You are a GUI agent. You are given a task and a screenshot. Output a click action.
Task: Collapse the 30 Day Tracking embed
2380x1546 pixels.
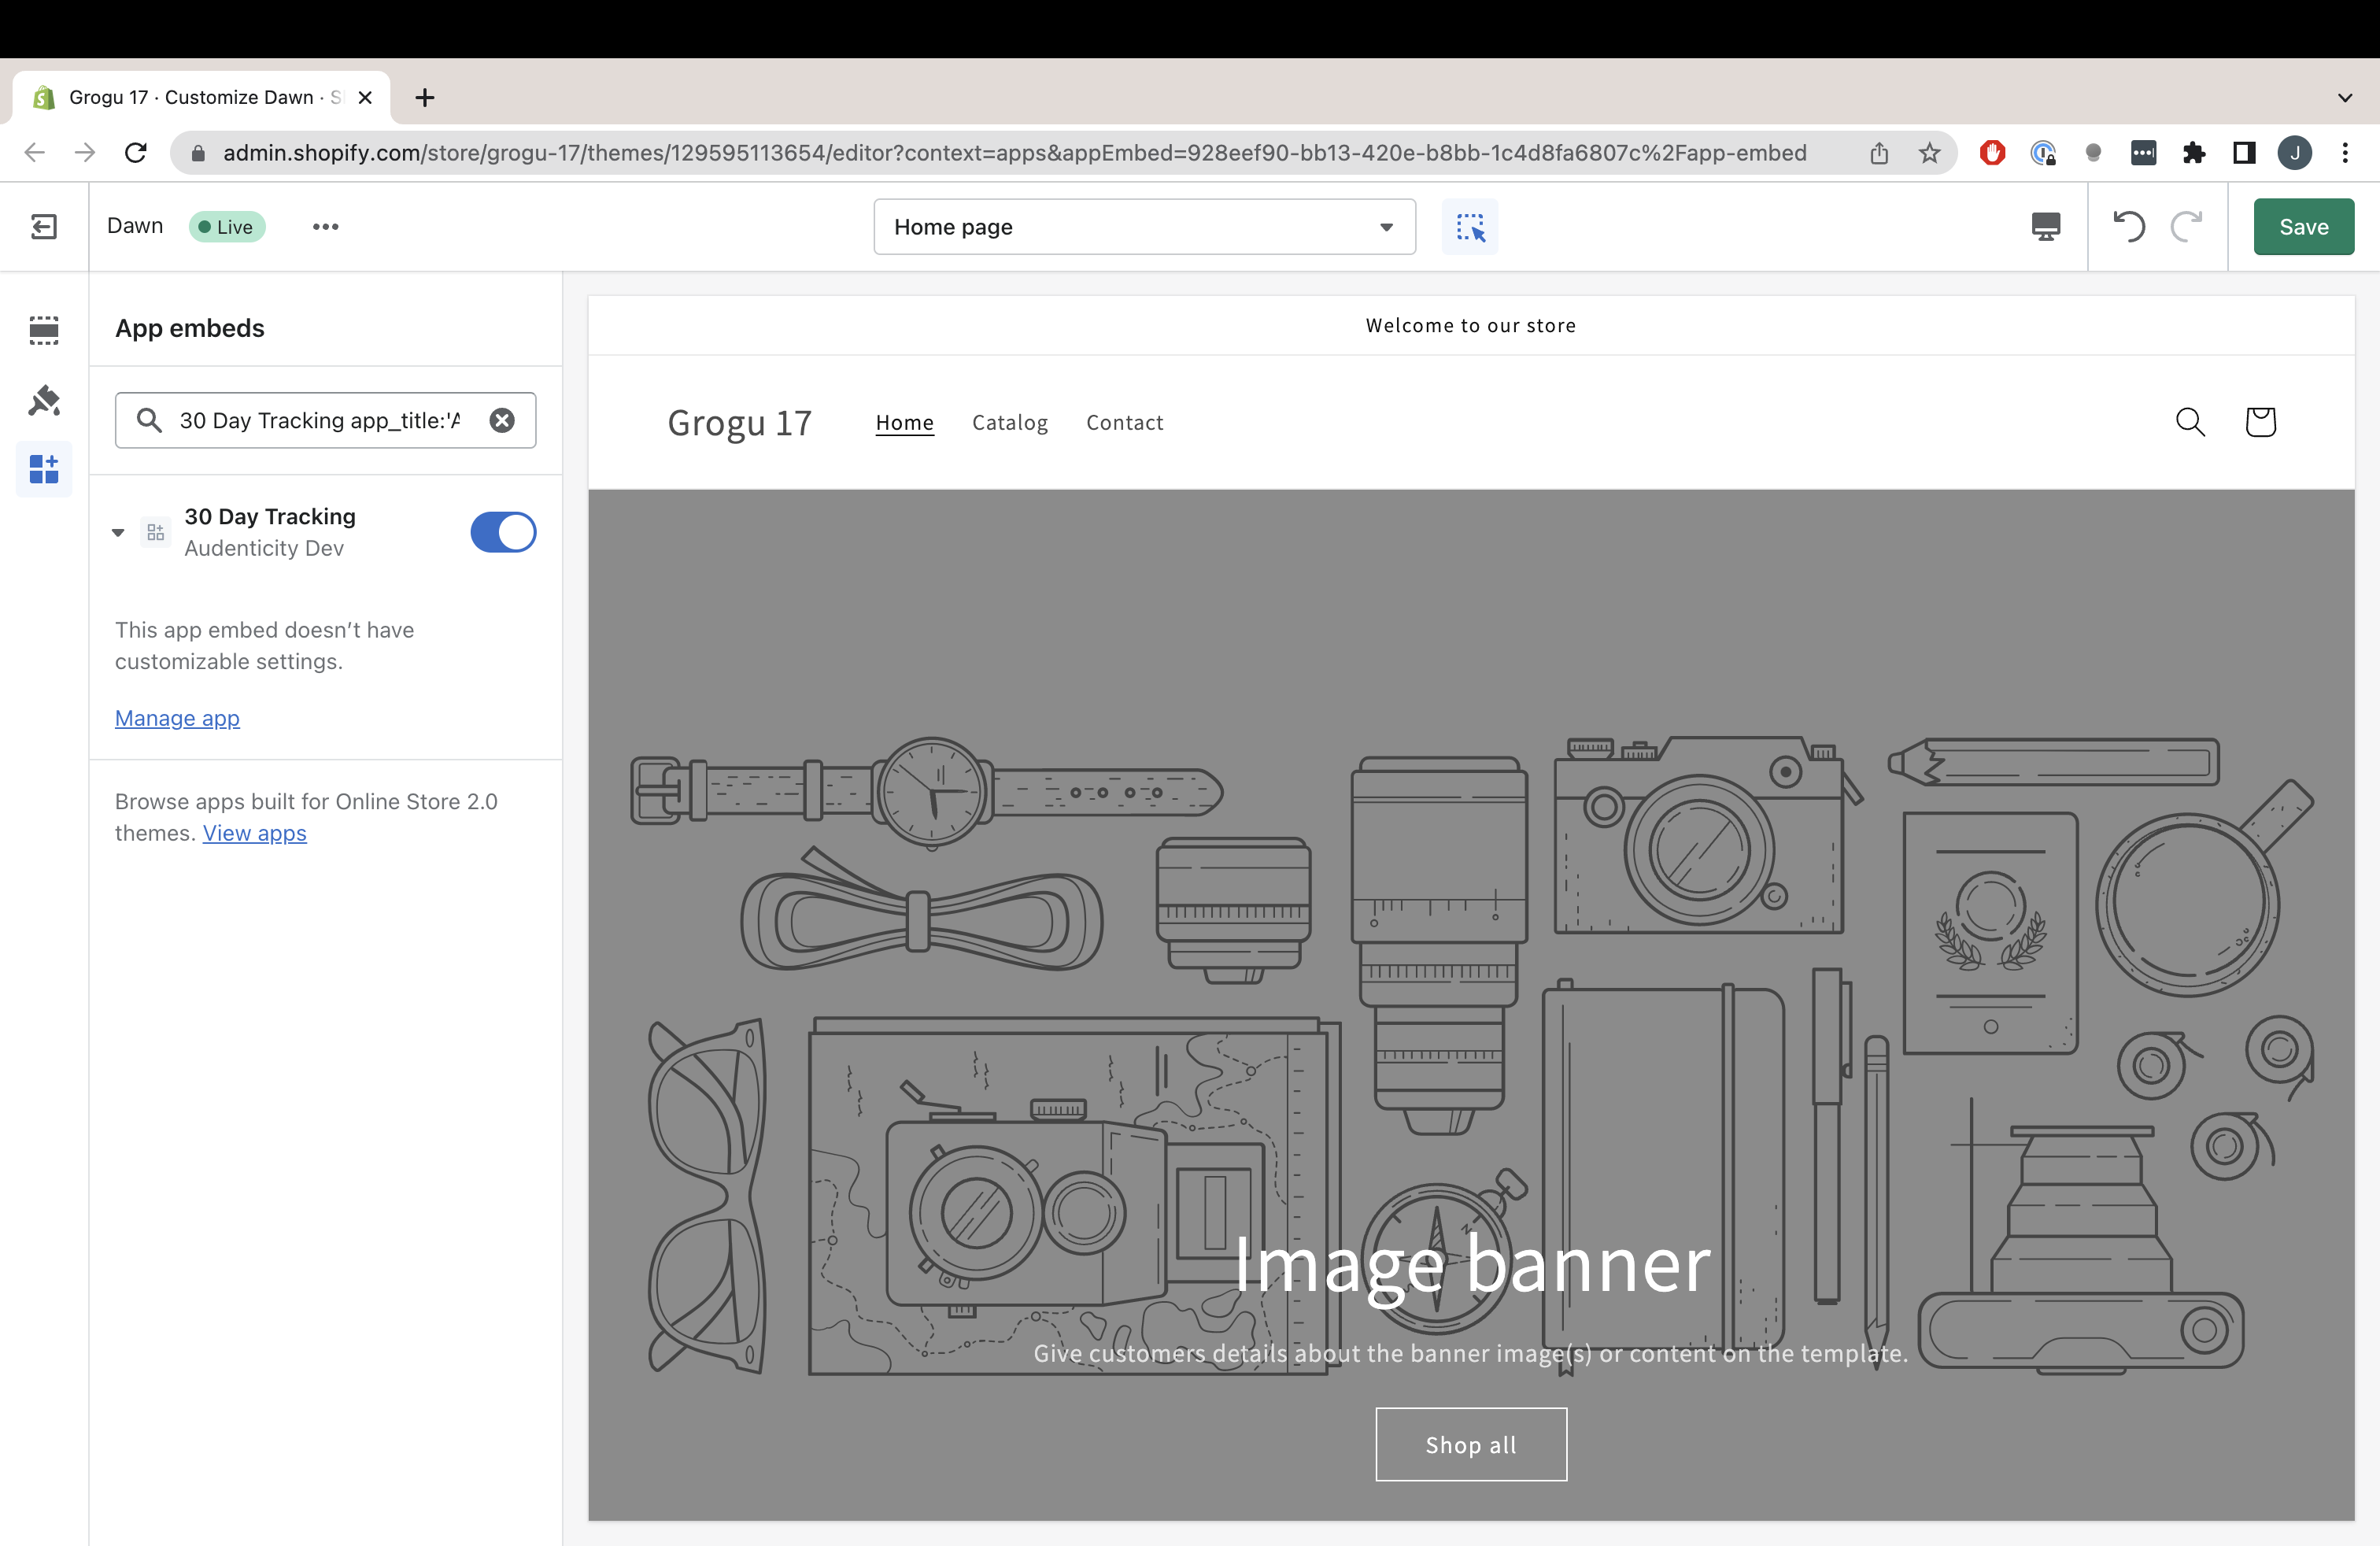[x=118, y=532]
